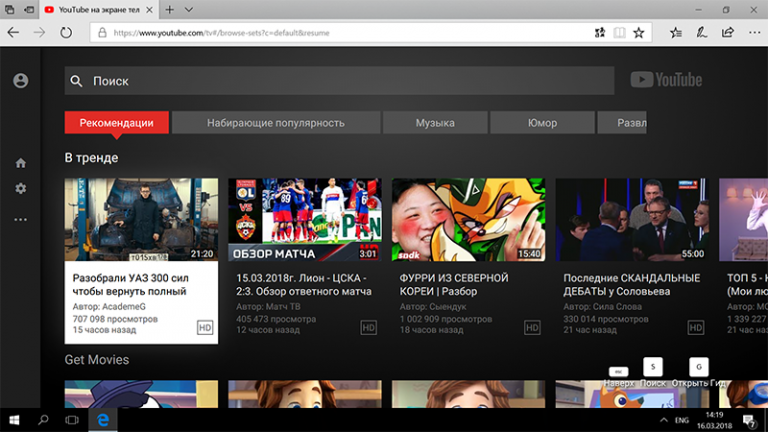Image resolution: width=768 pixels, height=432 pixels.
Task: Open the ФУРРИ ИЗ СЕВЕРНОЙ КОРЕИ video
Action: click(468, 219)
